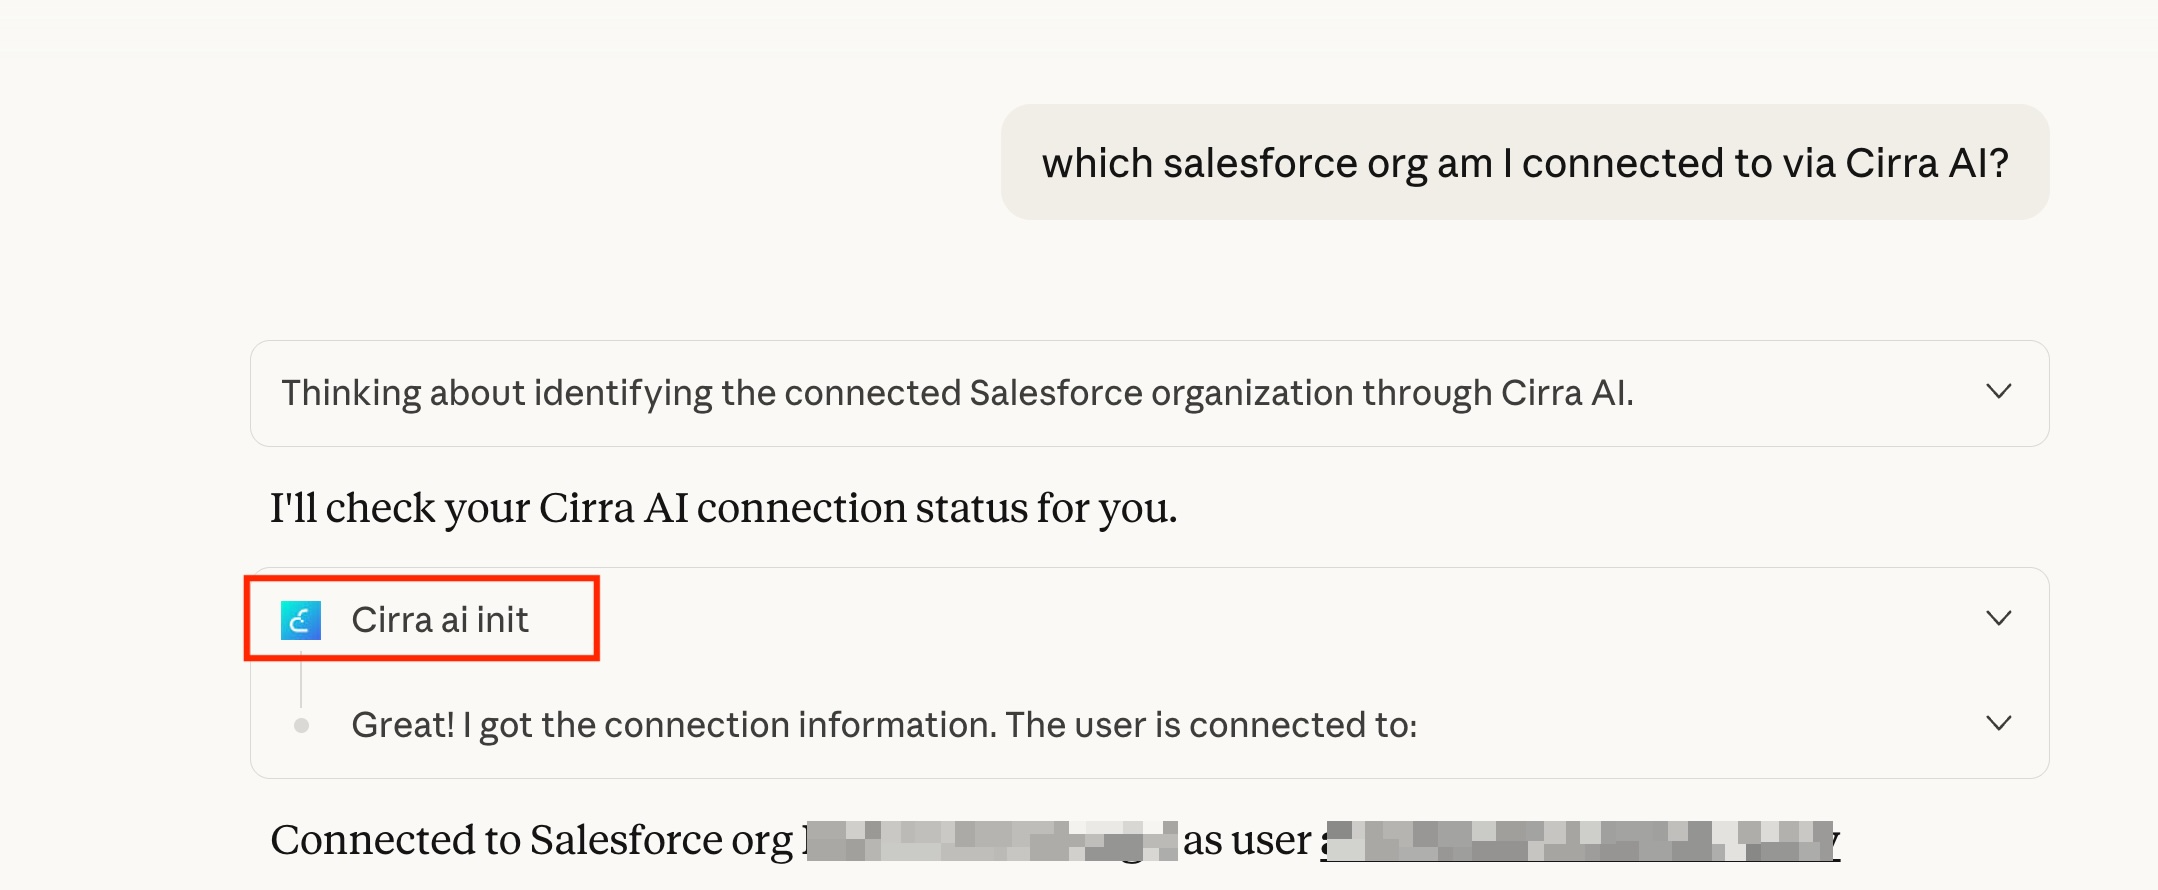2158x890 pixels.
Task: Click 'Cirra AI?' in the user message
Action: click(x=1926, y=163)
